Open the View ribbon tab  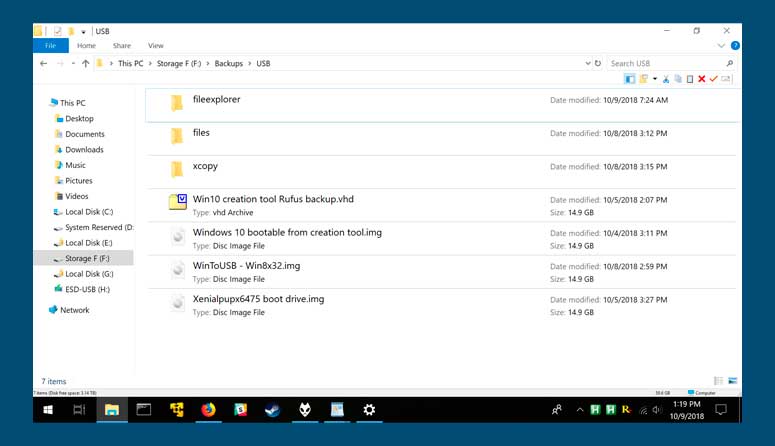[156, 45]
